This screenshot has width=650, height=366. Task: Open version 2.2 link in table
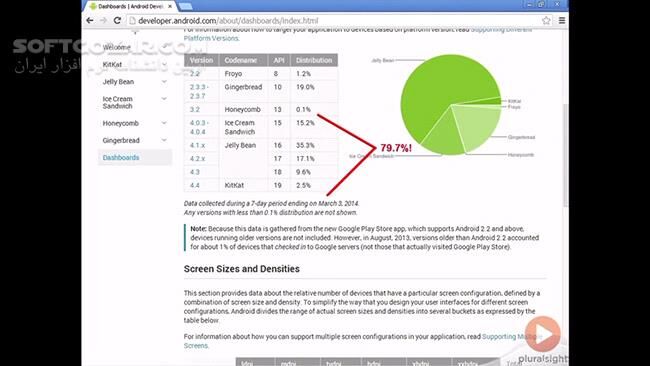coord(195,73)
